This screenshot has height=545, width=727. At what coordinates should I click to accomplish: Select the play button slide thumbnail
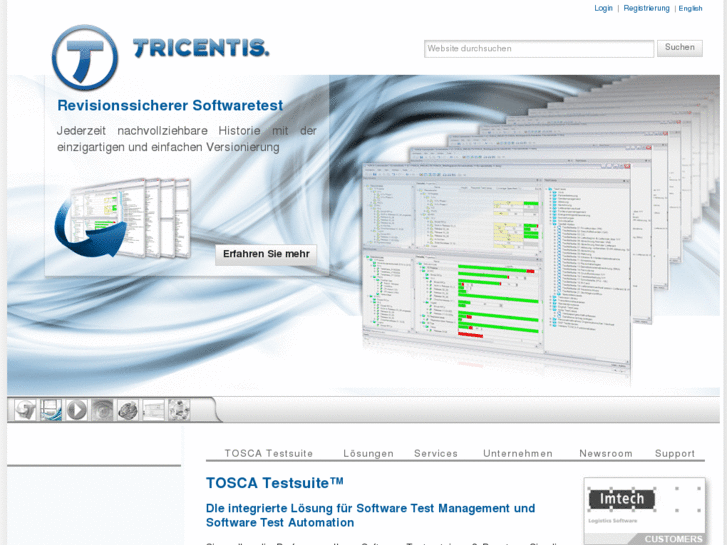click(77, 410)
